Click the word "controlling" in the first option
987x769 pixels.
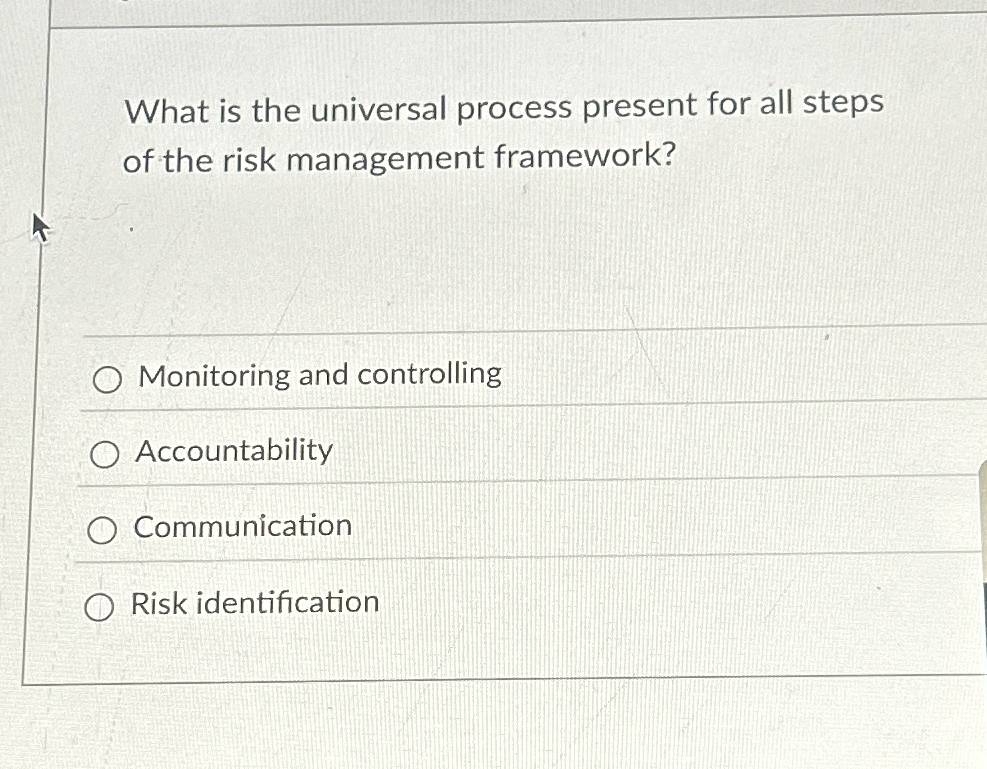(x=429, y=375)
